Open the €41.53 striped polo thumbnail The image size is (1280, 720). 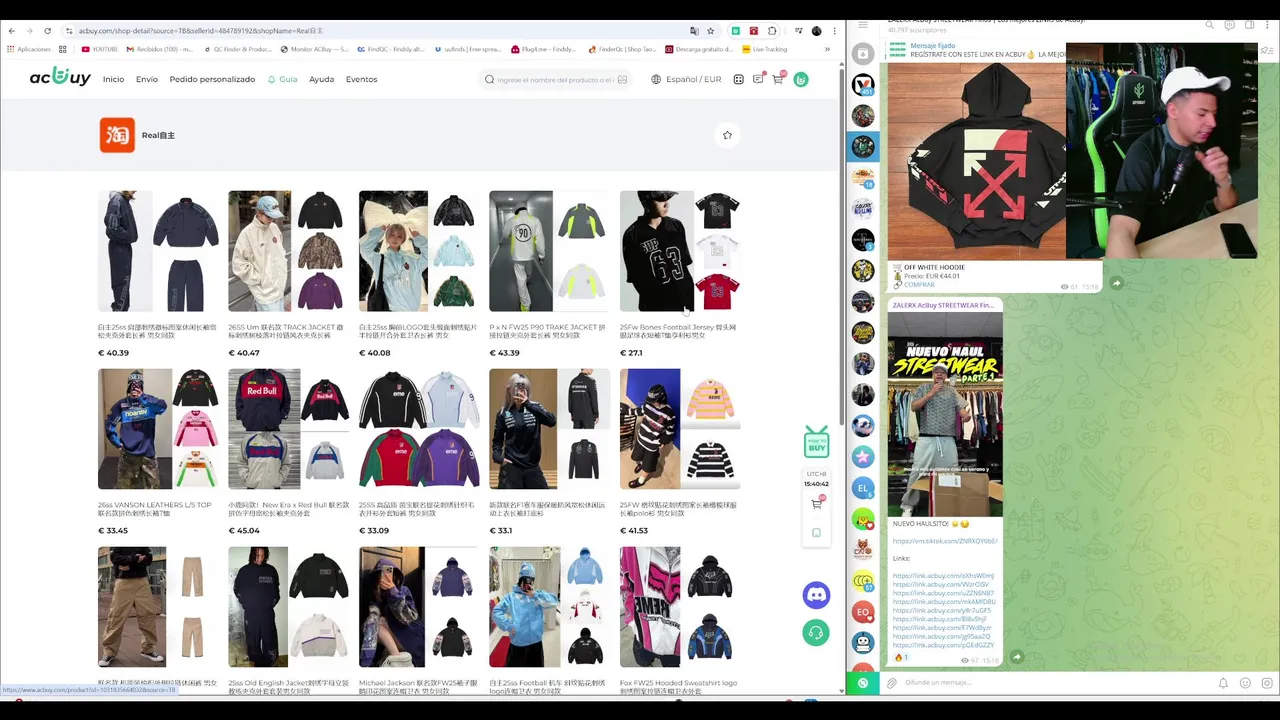(x=680, y=429)
